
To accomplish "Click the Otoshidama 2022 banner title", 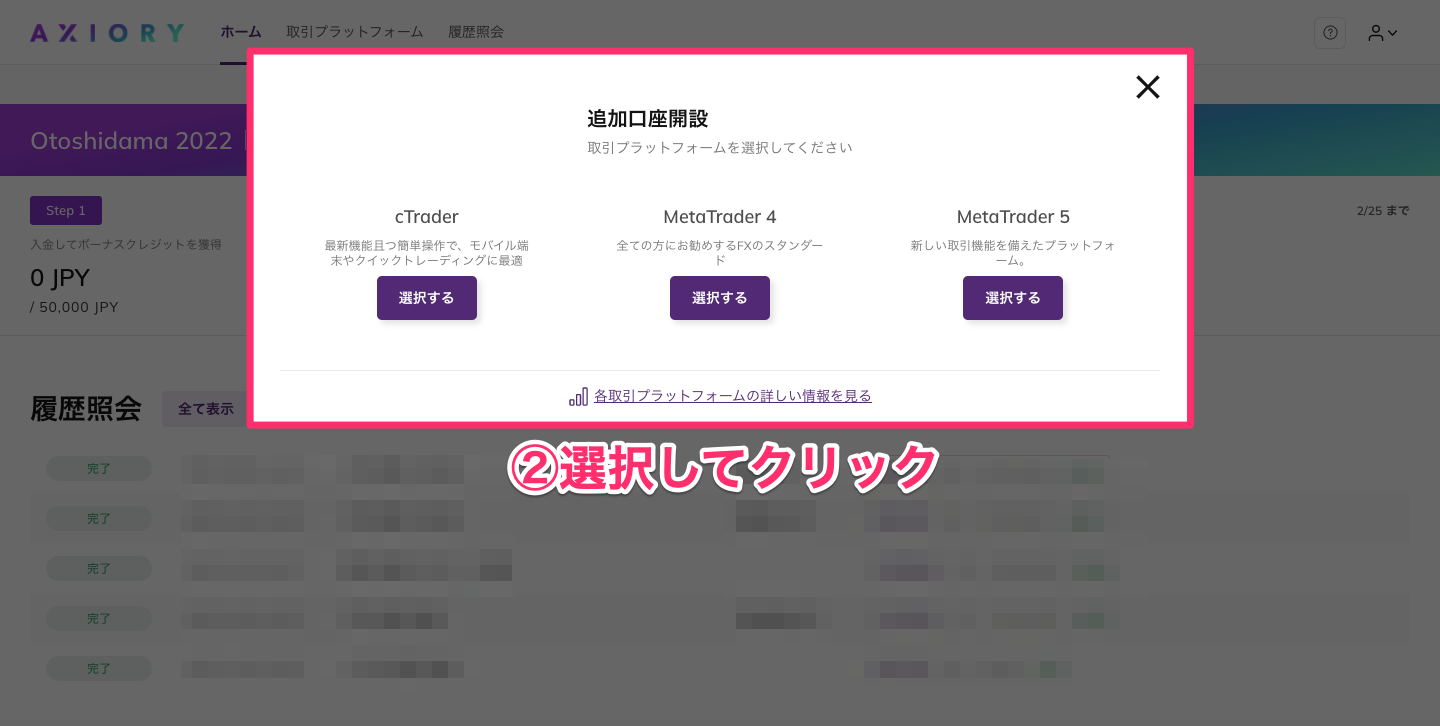I will click(x=131, y=141).
